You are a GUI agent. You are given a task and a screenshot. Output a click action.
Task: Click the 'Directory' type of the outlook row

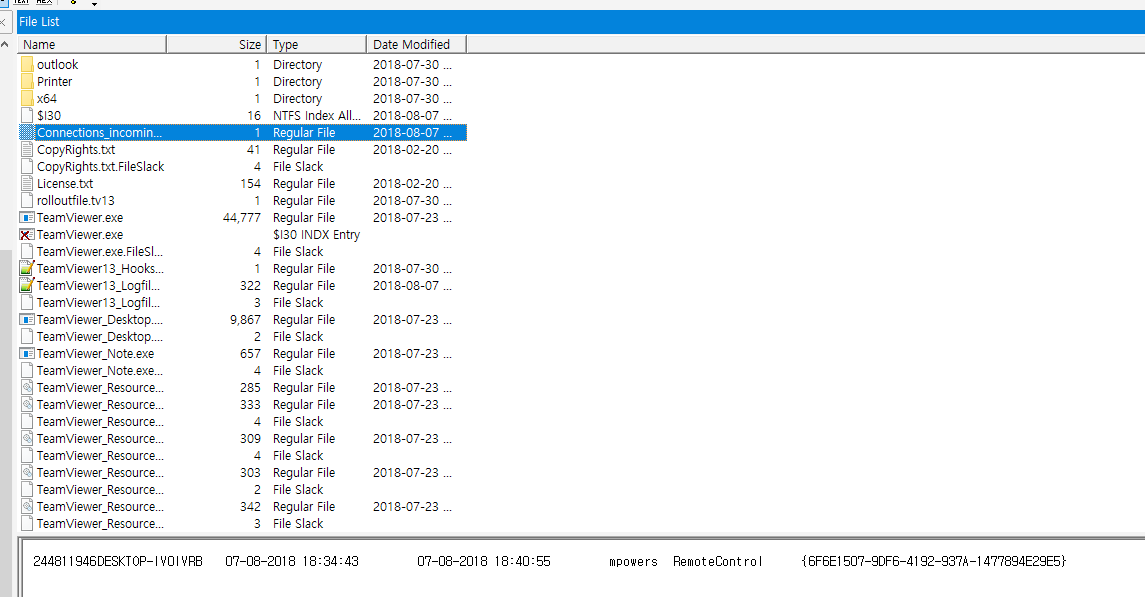coord(297,64)
